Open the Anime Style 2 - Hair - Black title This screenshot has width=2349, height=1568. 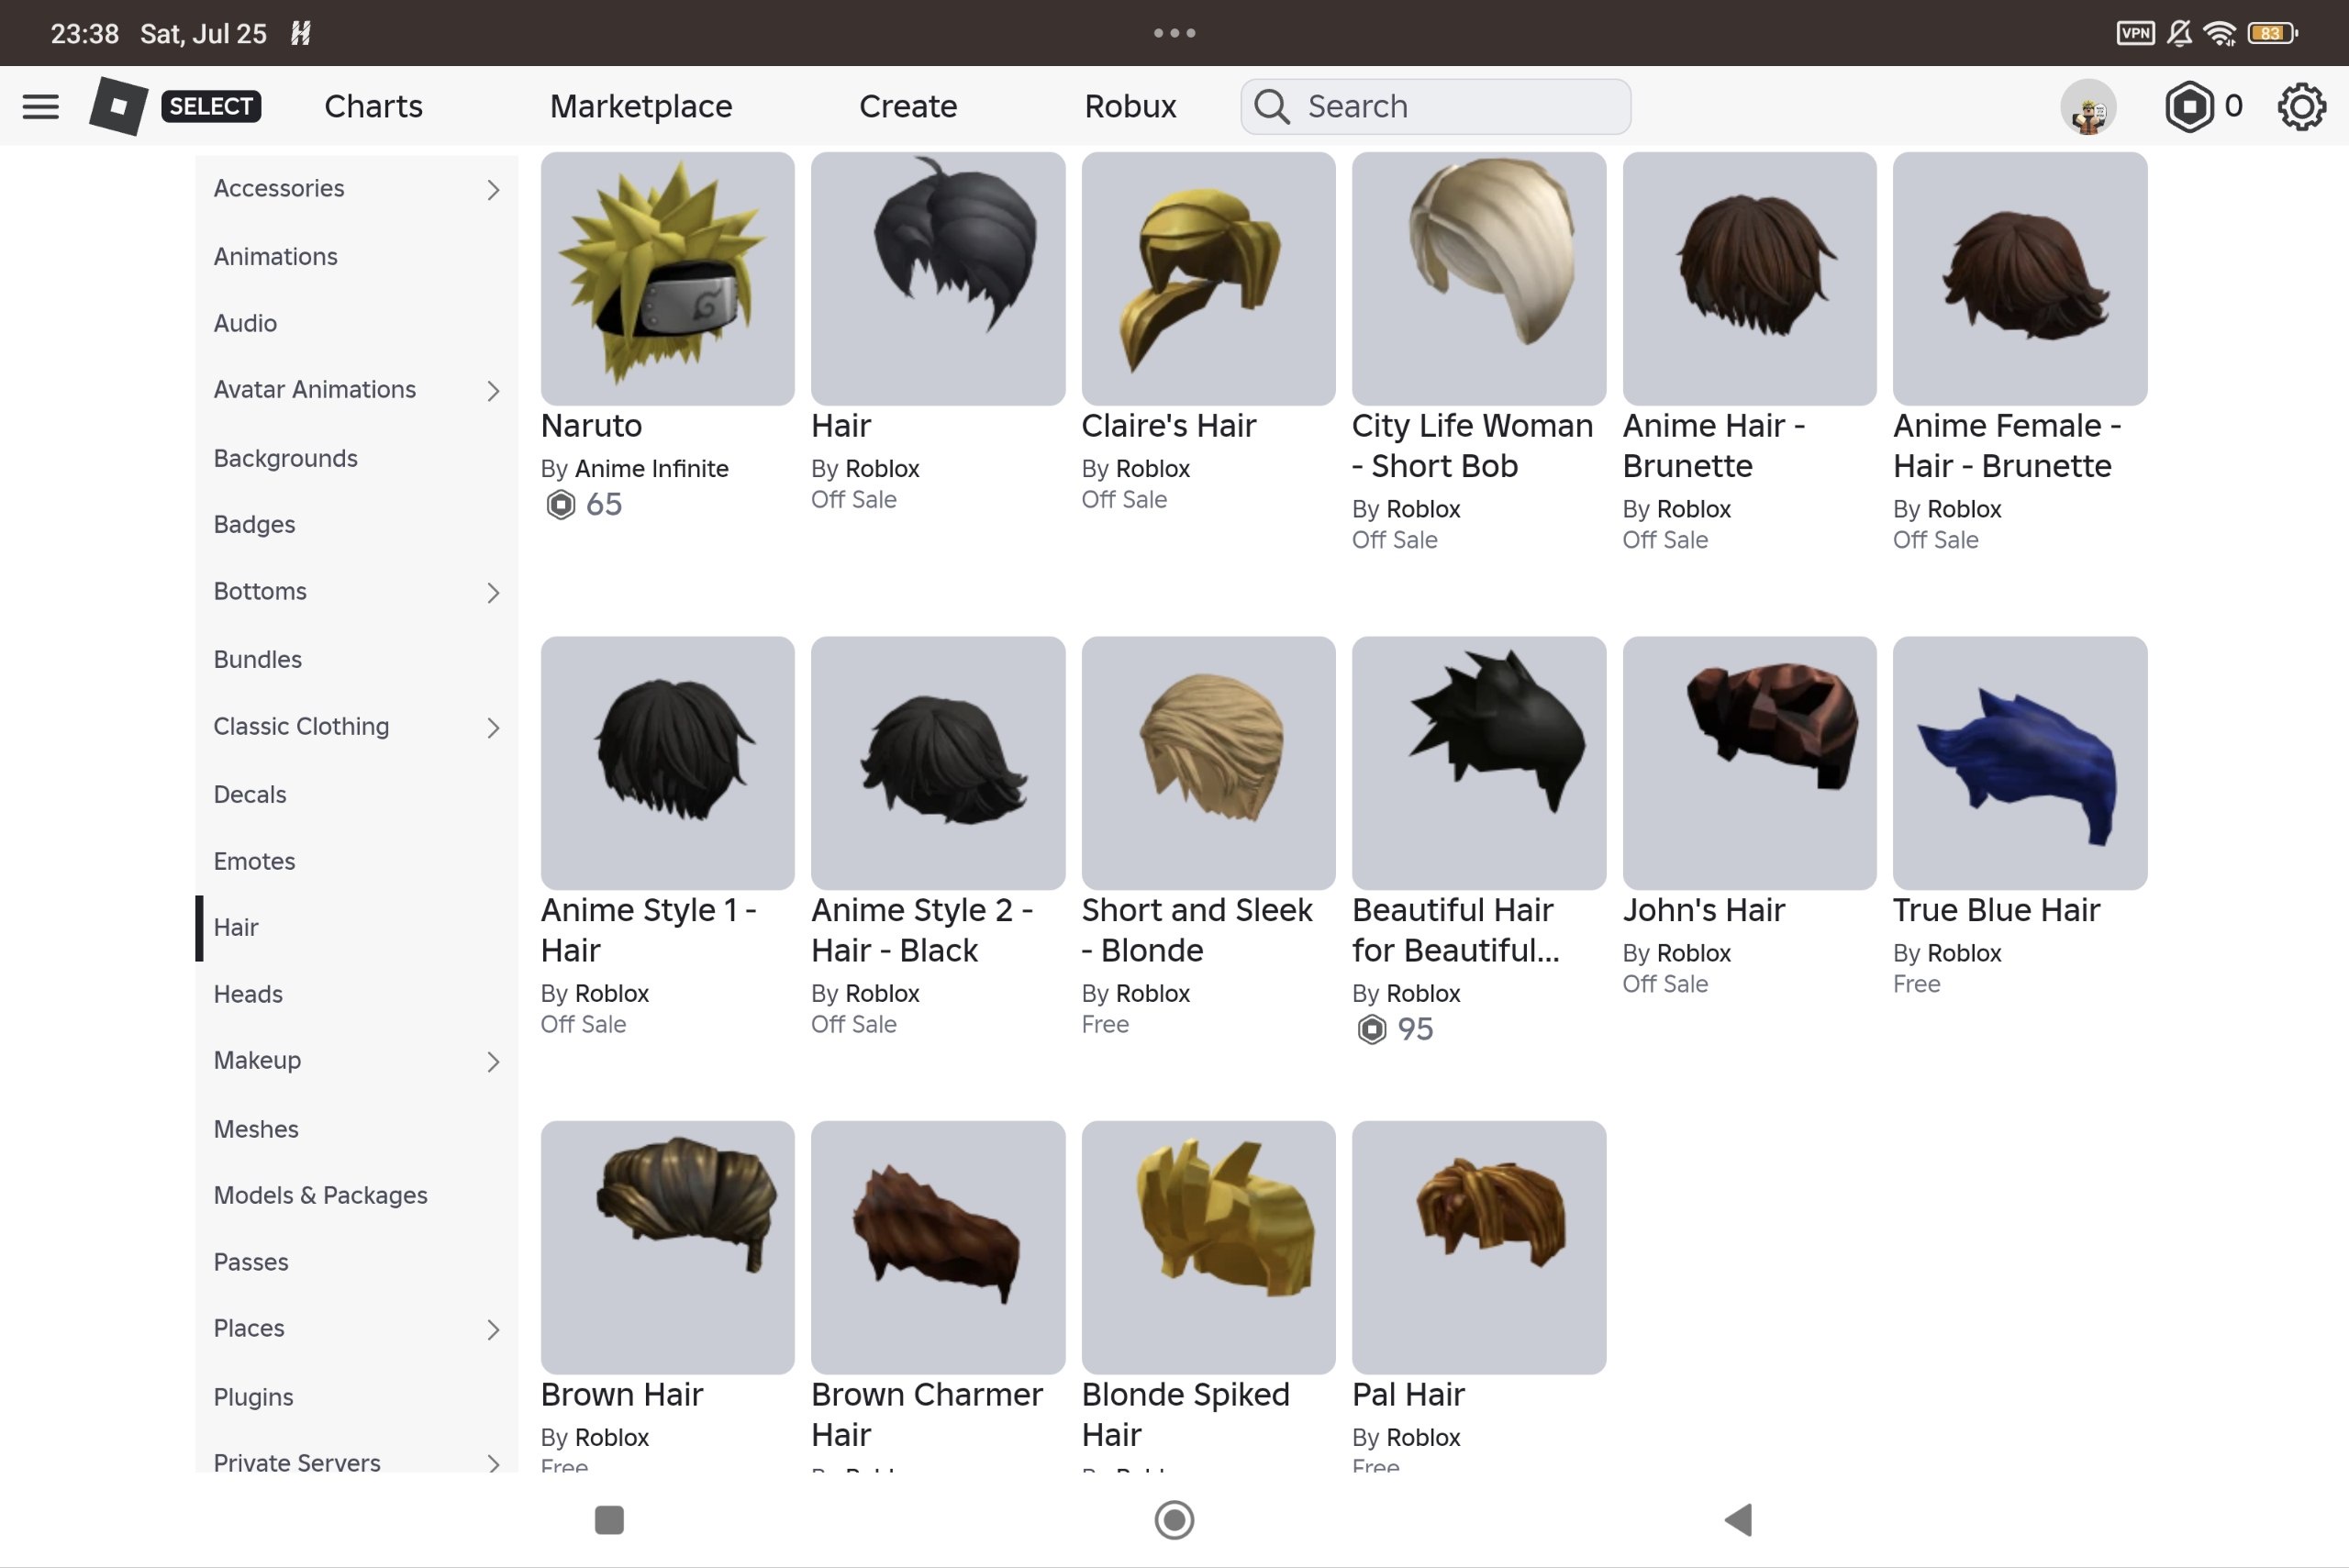(x=921, y=930)
